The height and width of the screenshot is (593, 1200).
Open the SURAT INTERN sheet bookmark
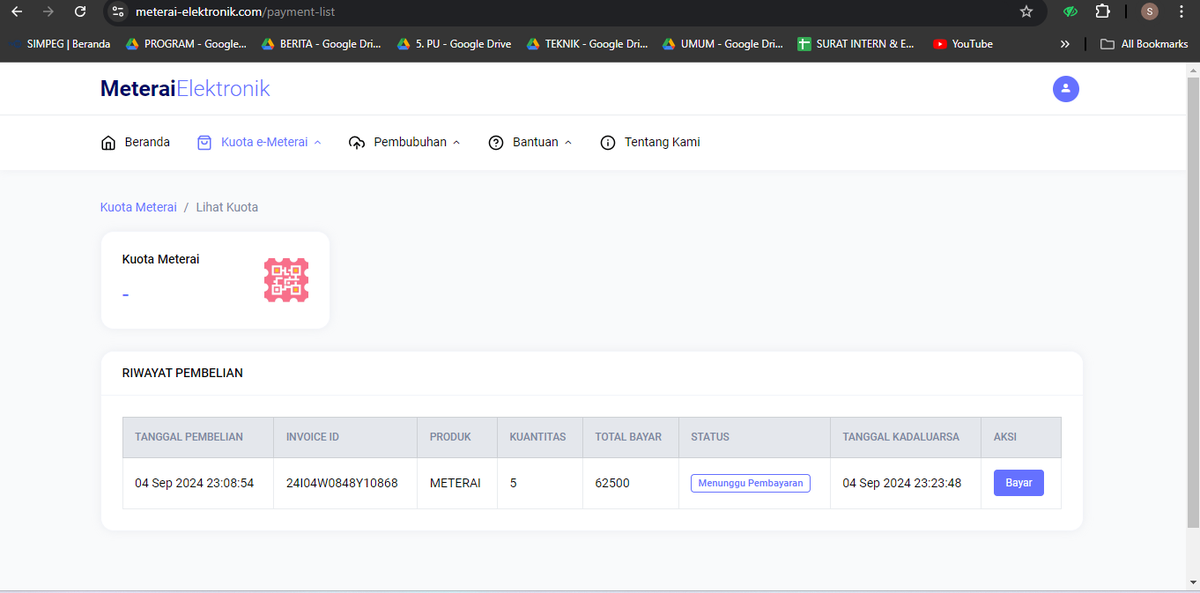click(x=857, y=44)
